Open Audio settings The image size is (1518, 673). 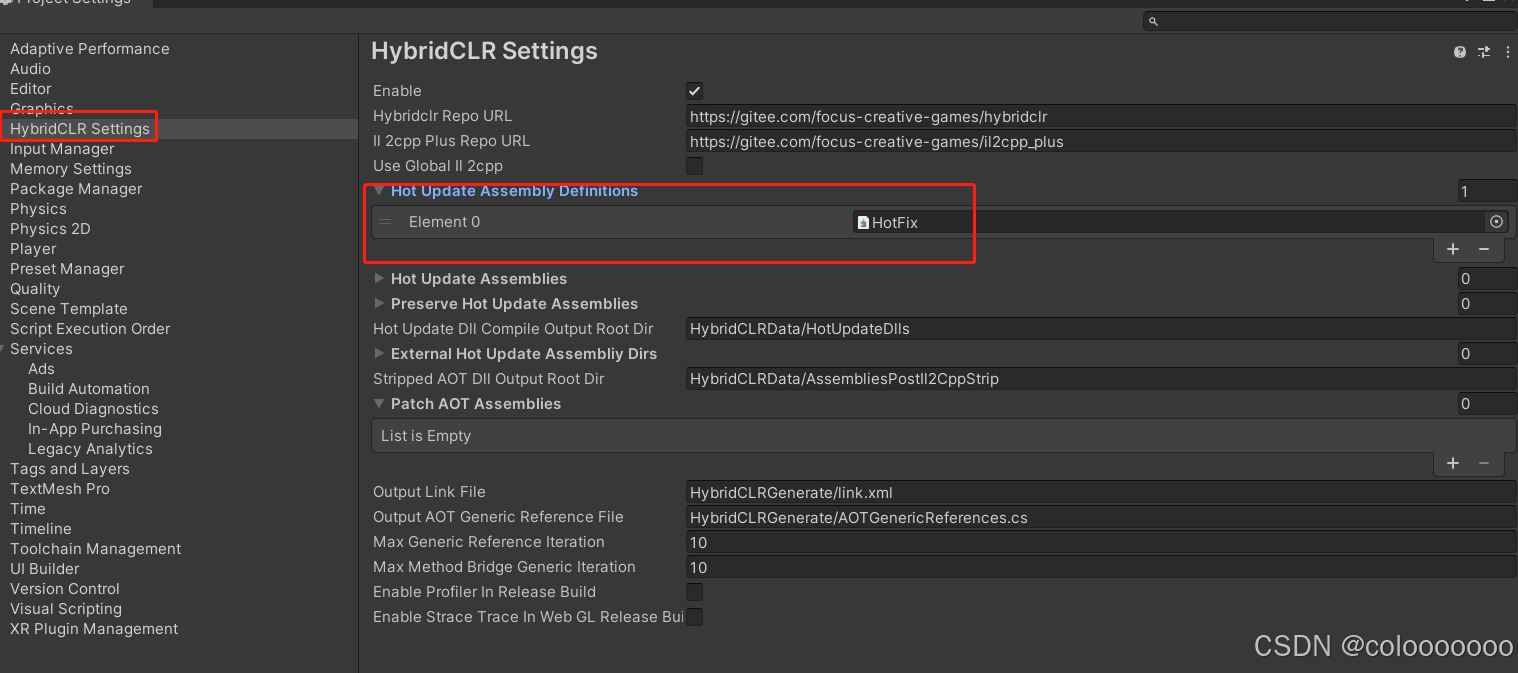(30, 69)
